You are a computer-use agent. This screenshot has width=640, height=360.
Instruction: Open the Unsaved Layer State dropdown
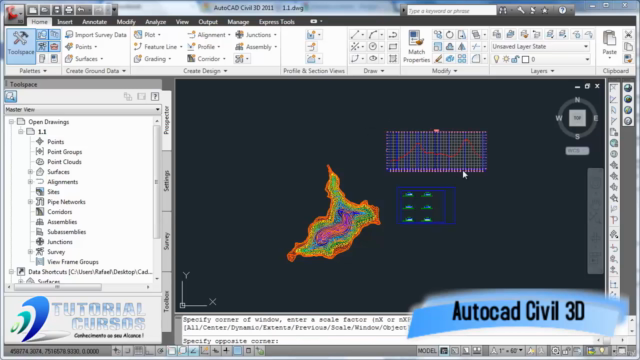click(540, 47)
